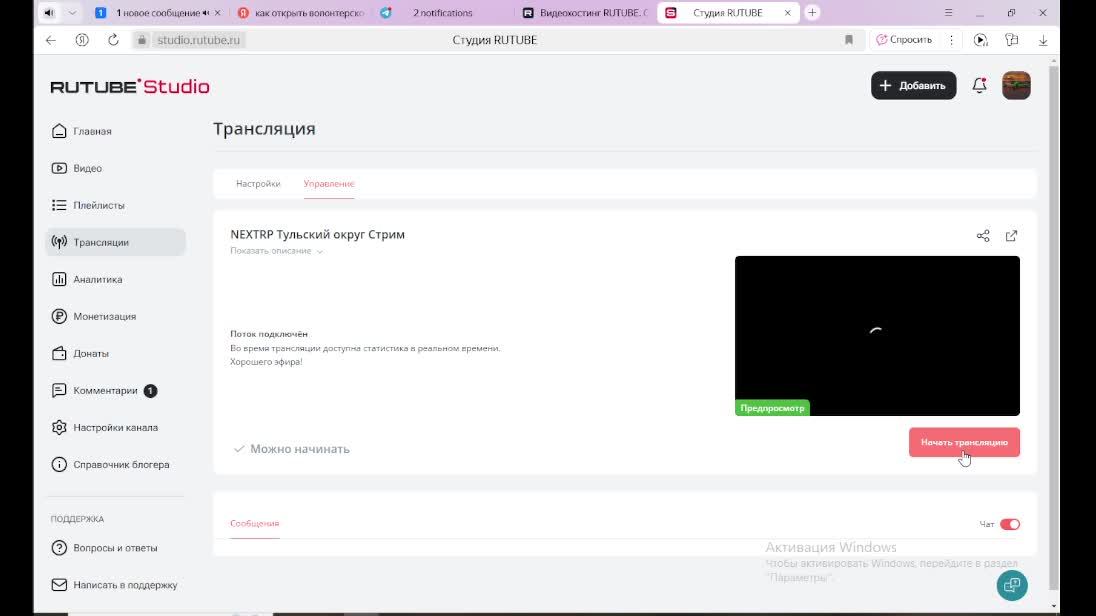This screenshot has width=1096, height=616.
Task: Open Вопросы и ответы support page
Action: tap(104, 548)
